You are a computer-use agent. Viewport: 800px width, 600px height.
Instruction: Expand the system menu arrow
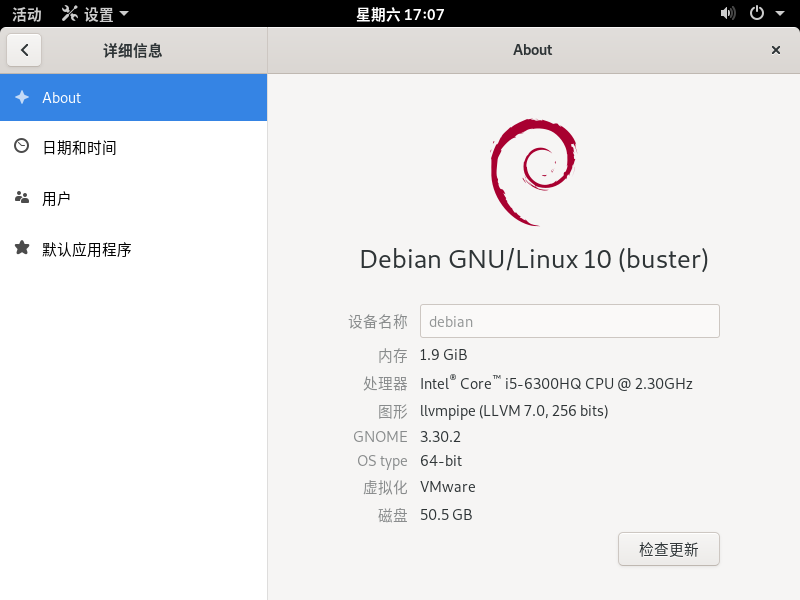click(x=780, y=13)
